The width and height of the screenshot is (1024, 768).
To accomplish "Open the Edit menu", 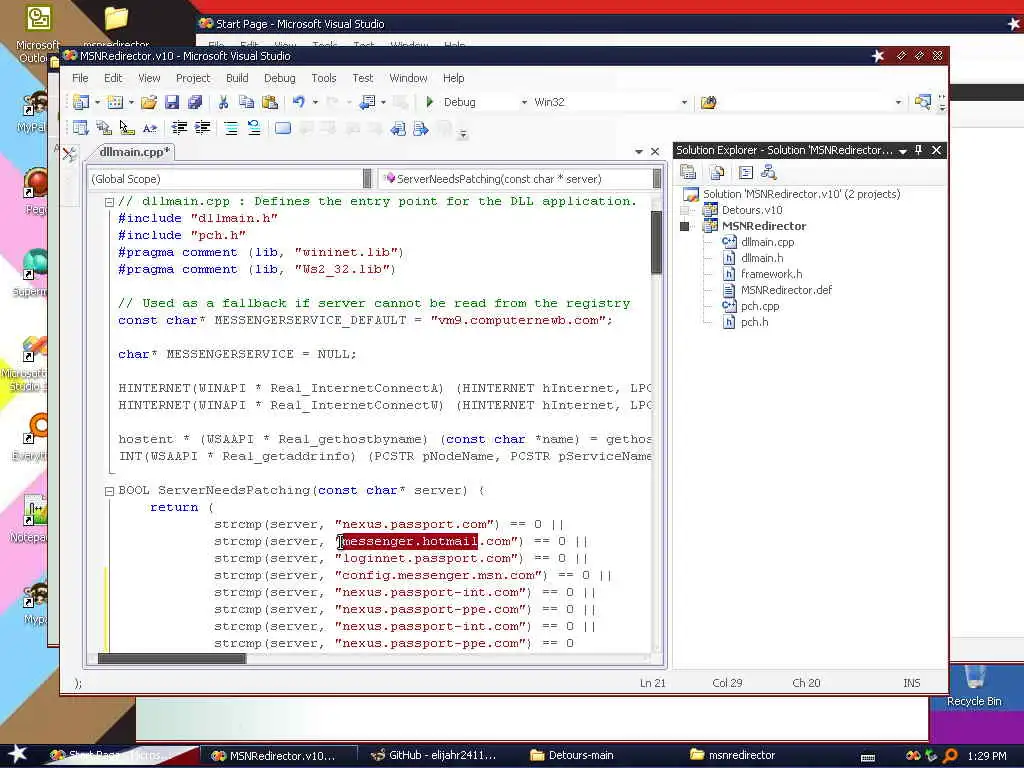I will point(113,78).
